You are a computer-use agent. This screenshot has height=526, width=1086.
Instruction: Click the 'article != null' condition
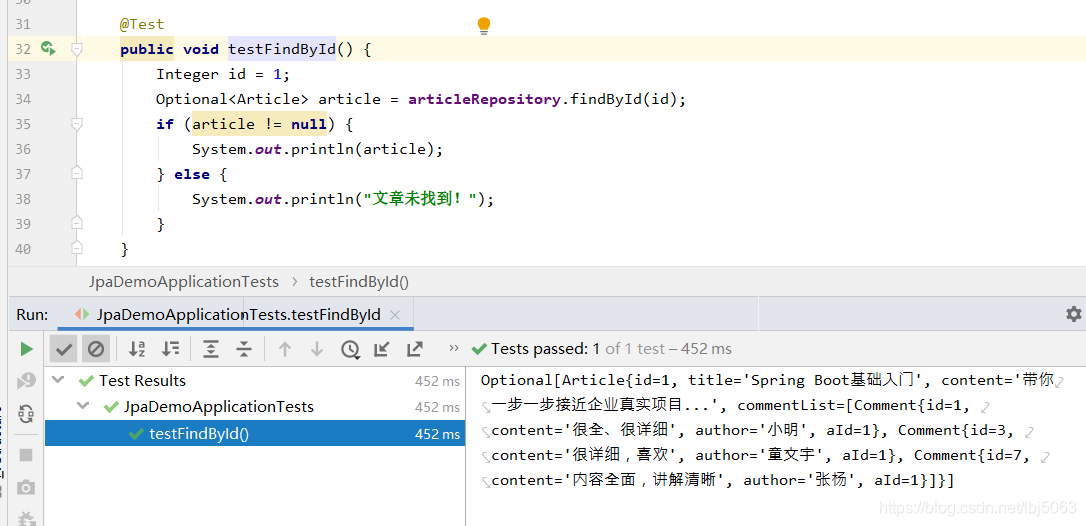260,124
